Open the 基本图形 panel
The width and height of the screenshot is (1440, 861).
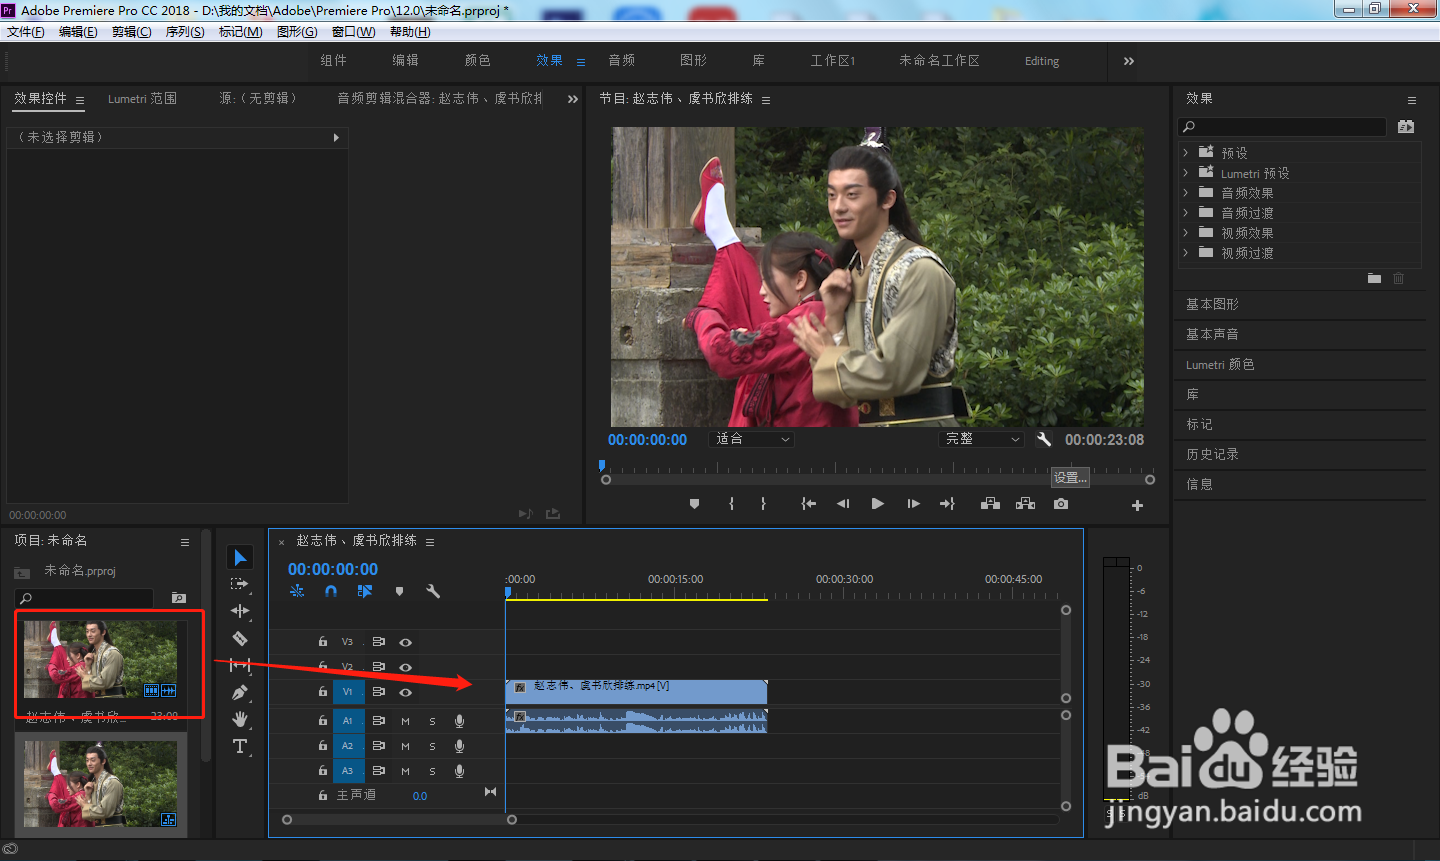(1212, 304)
